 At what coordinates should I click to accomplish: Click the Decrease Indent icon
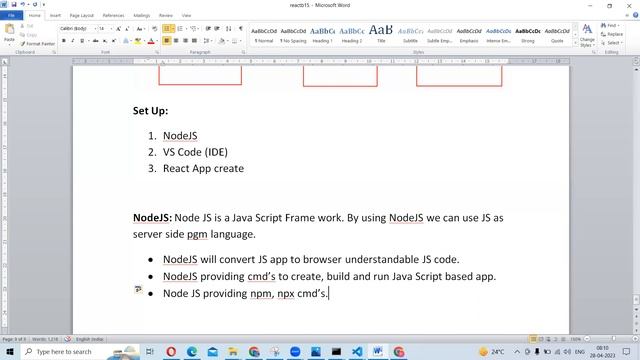click(208, 29)
